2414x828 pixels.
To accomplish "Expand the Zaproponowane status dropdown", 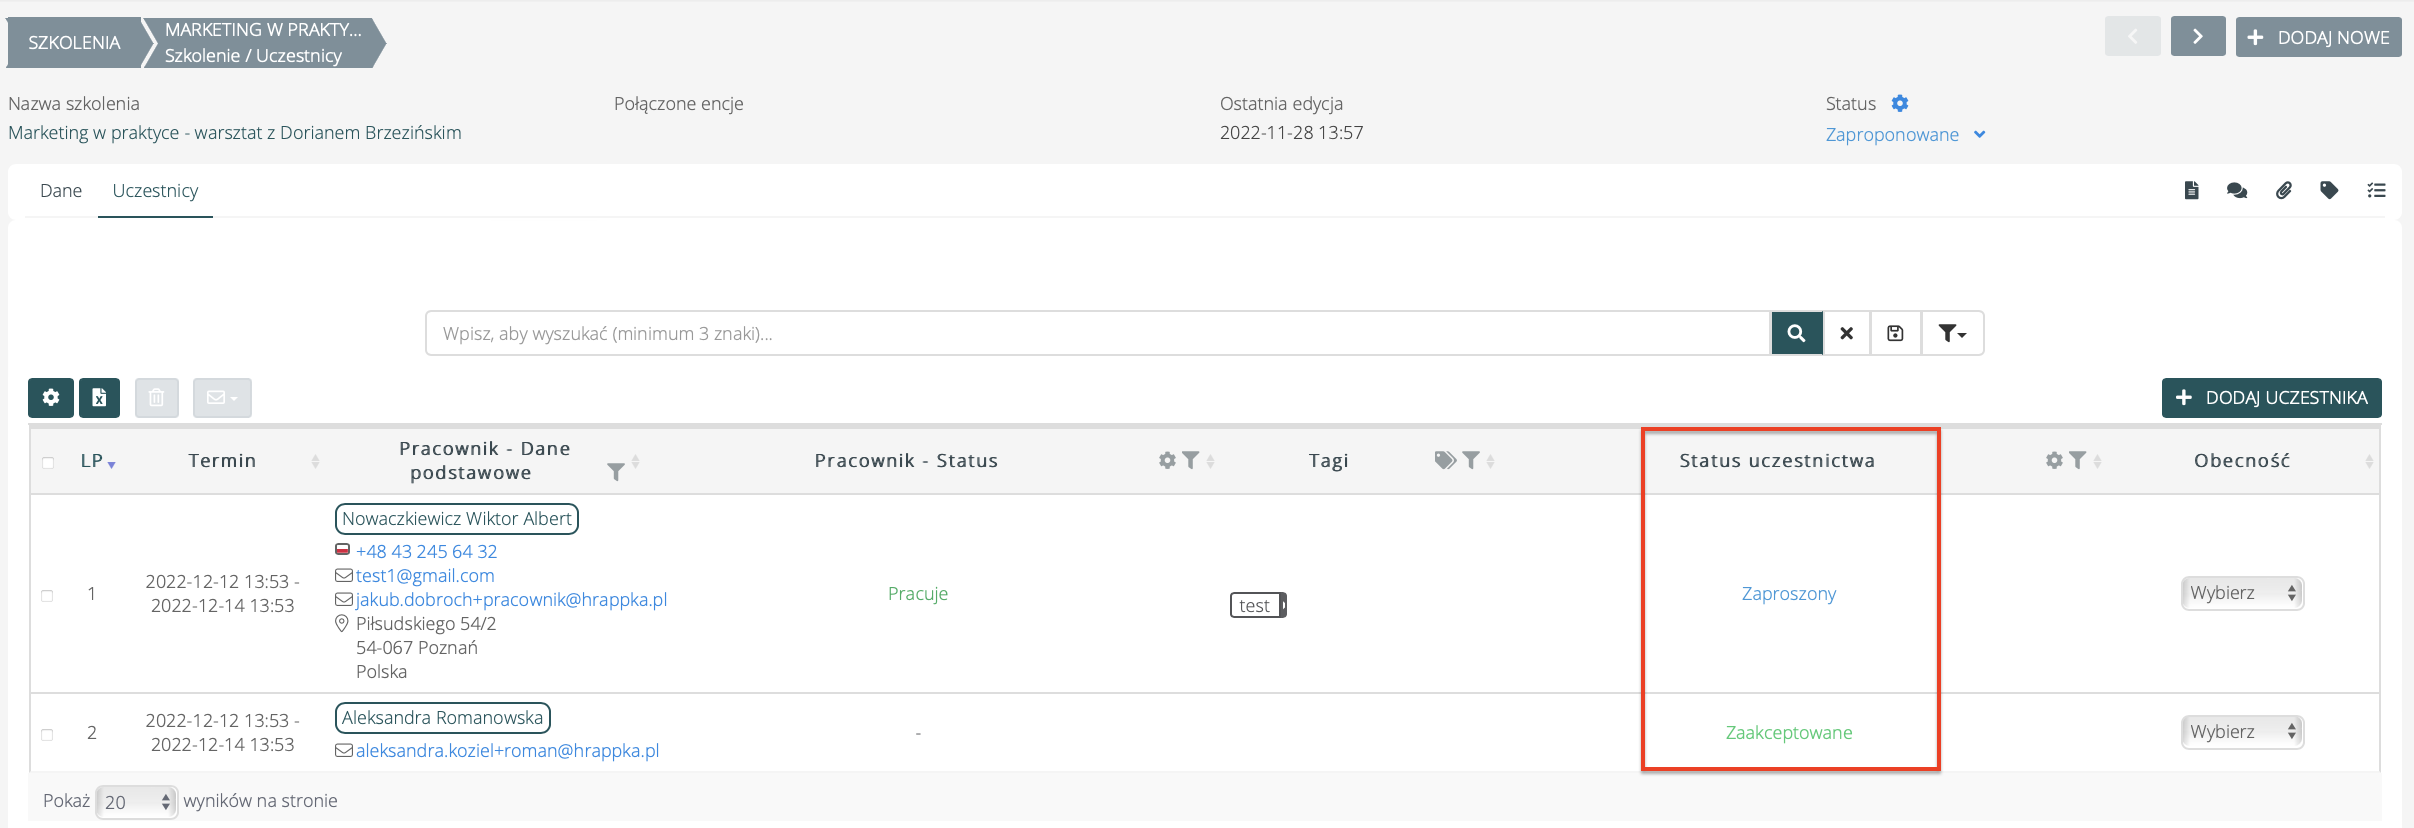I will (1905, 134).
